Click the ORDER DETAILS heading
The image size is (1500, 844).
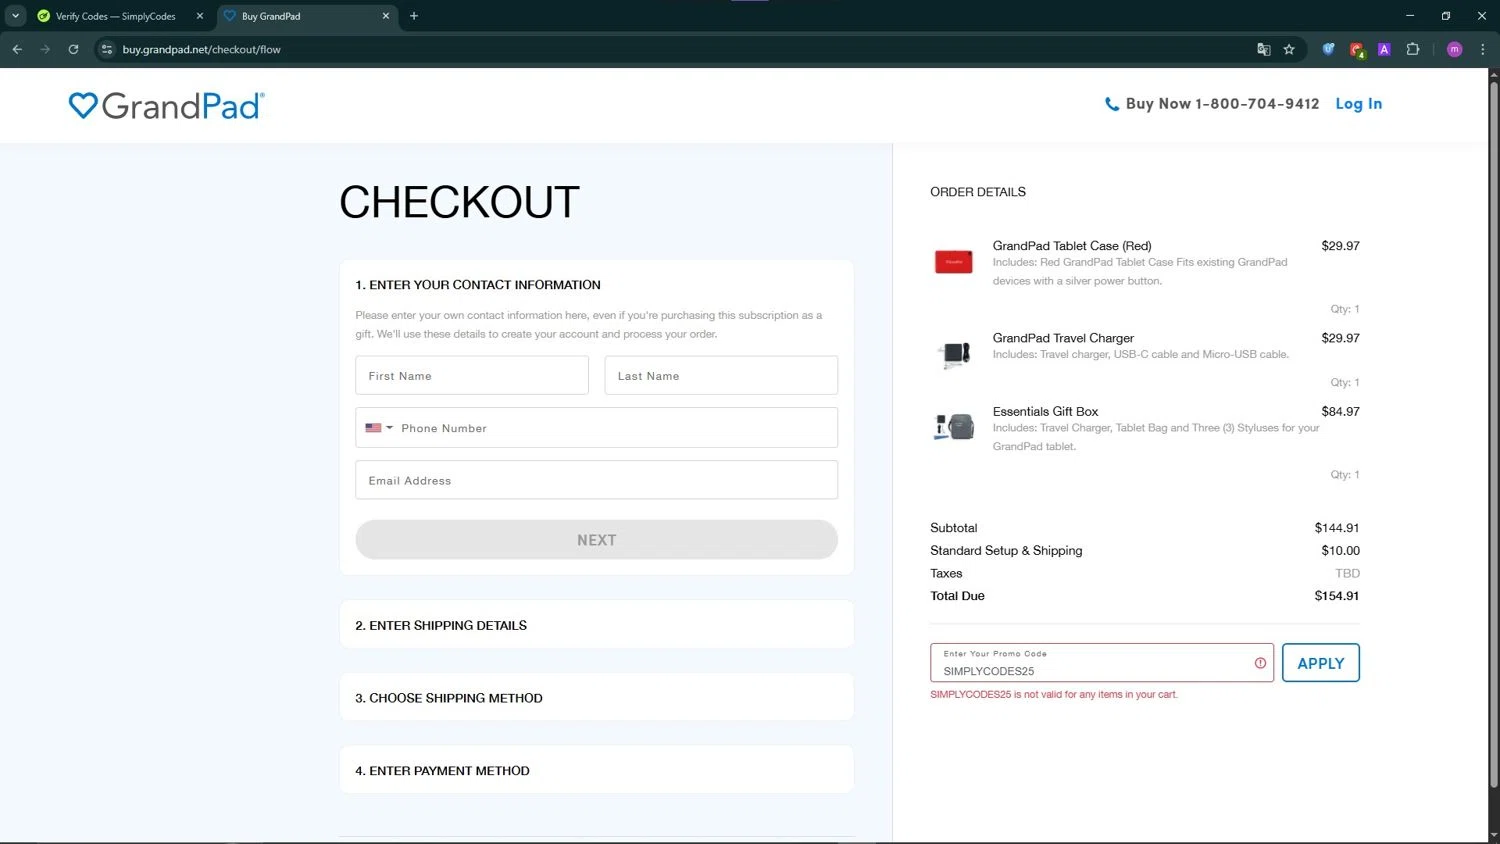point(978,192)
